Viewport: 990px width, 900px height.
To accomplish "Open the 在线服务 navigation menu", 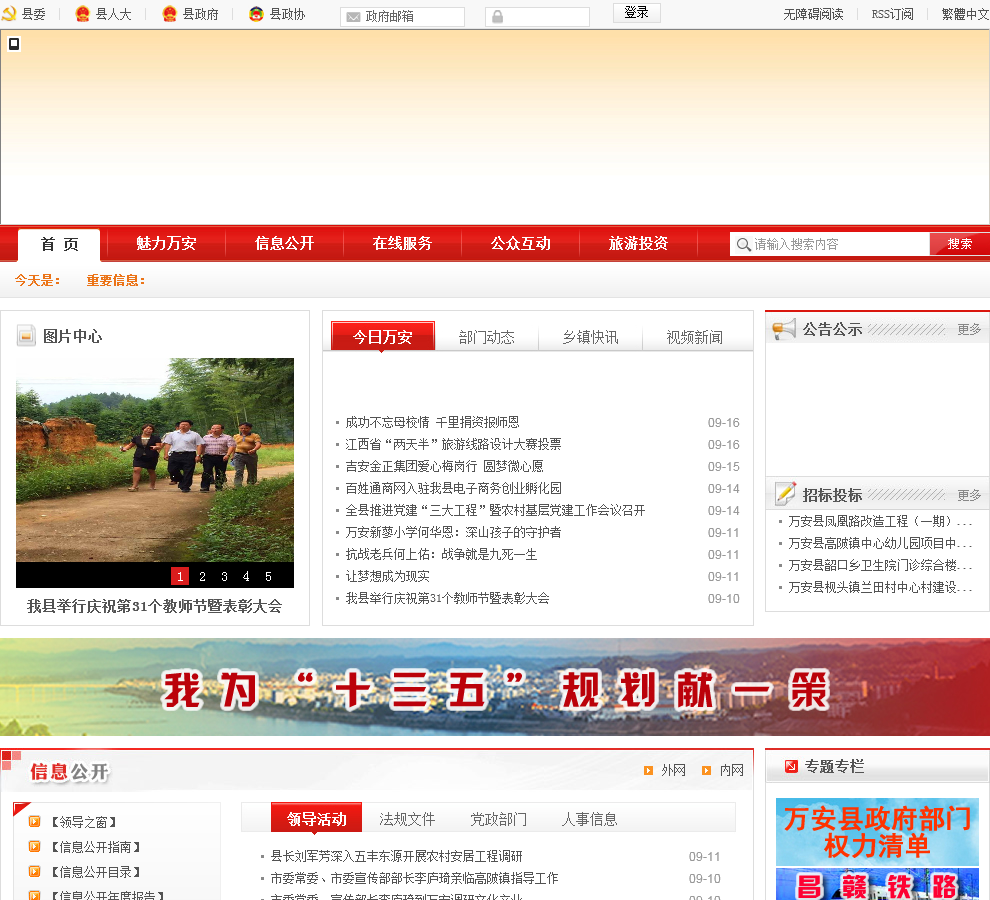I will [402, 244].
